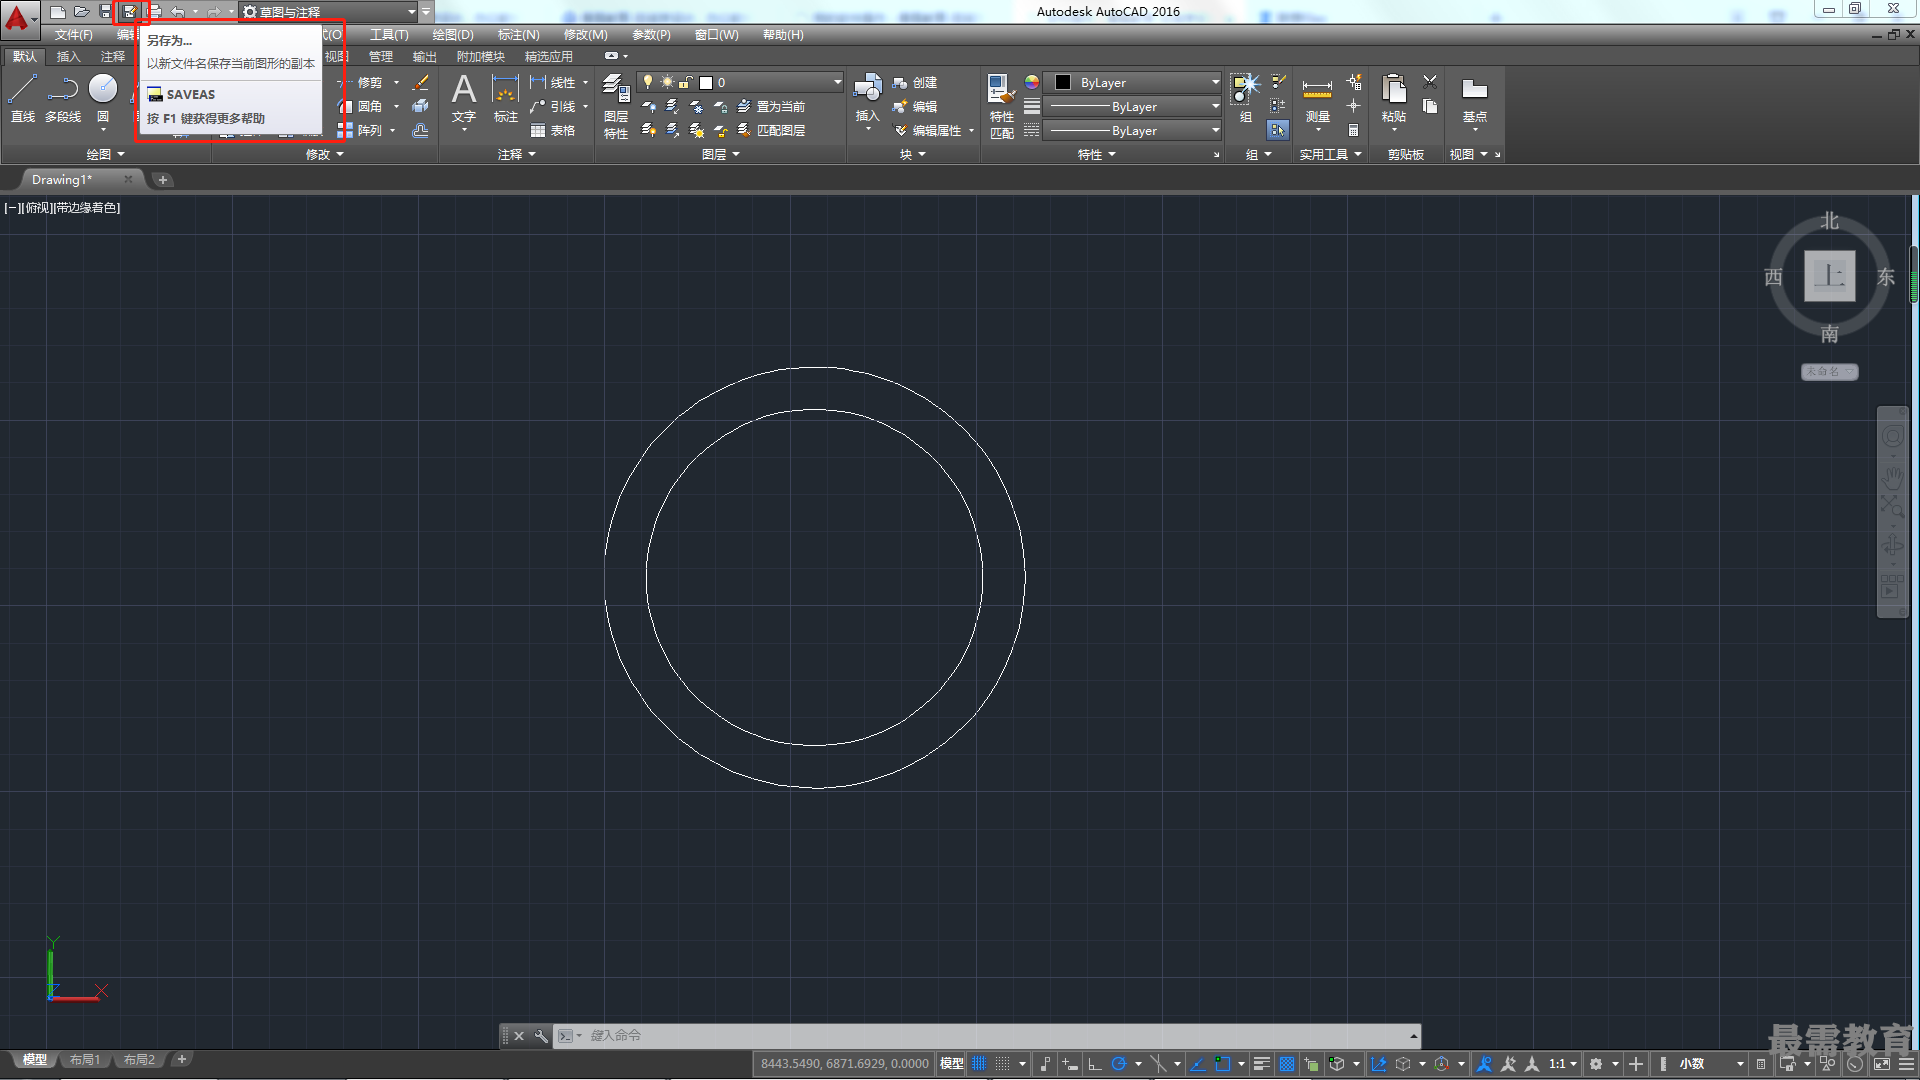
Task: Select the 直线 (Line) tool
Action: click(23, 98)
